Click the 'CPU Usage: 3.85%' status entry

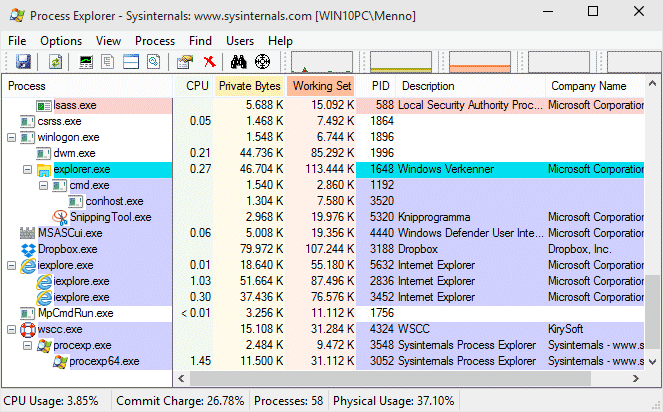pos(51,401)
